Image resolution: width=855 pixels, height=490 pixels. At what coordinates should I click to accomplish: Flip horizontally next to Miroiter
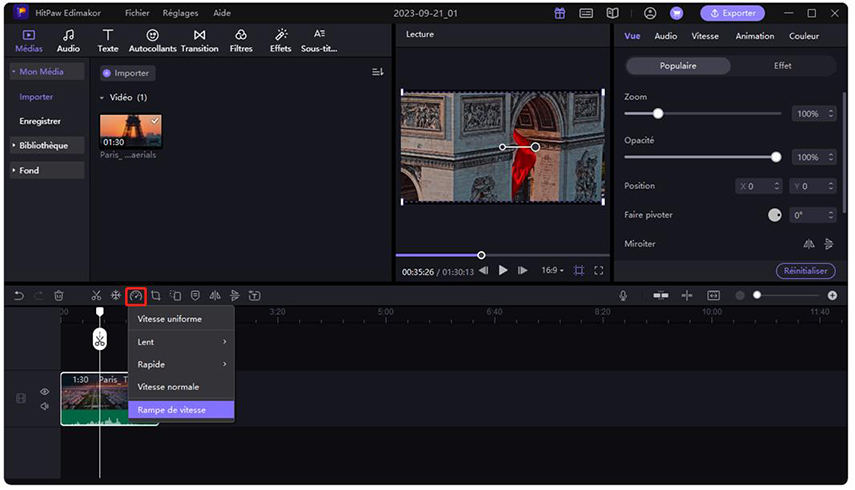pyautogui.click(x=809, y=244)
